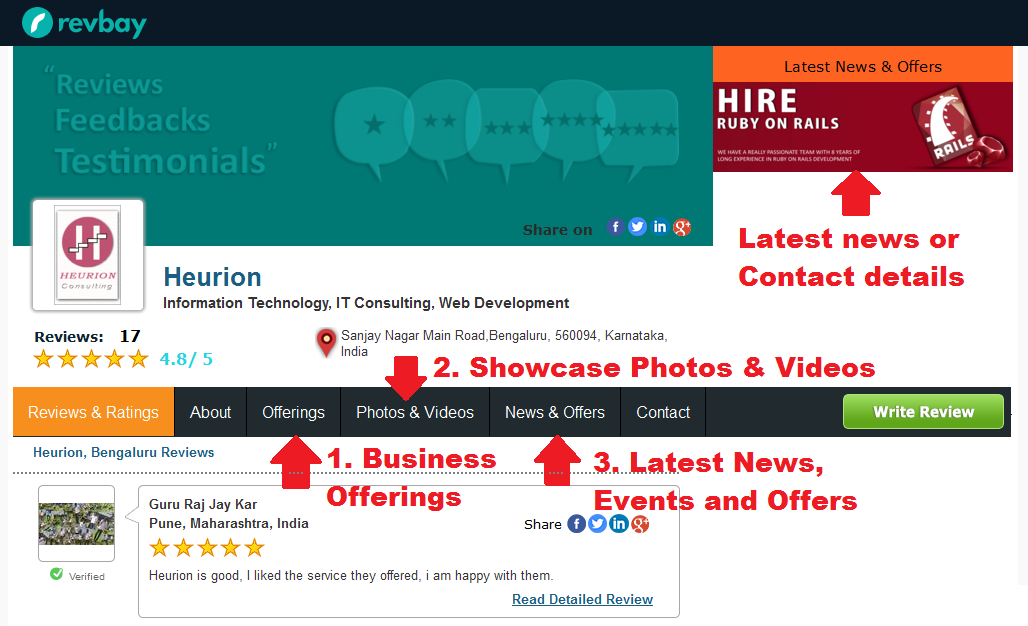Share banner on Google Plus
The image size is (1028, 626).
tap(682, 227)
